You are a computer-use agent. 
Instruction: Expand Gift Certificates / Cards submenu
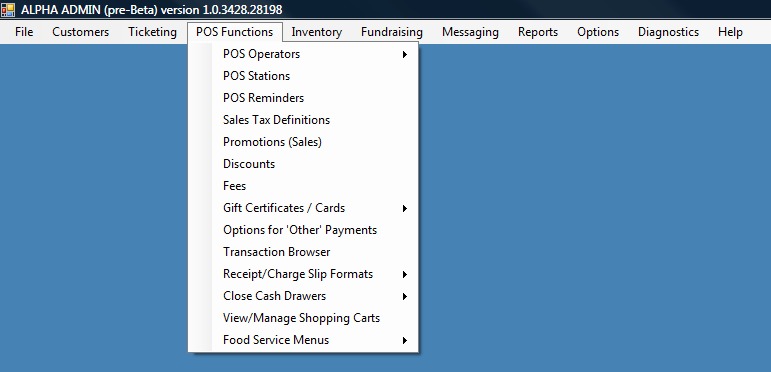pyautogui.click(x=303, y=208)
